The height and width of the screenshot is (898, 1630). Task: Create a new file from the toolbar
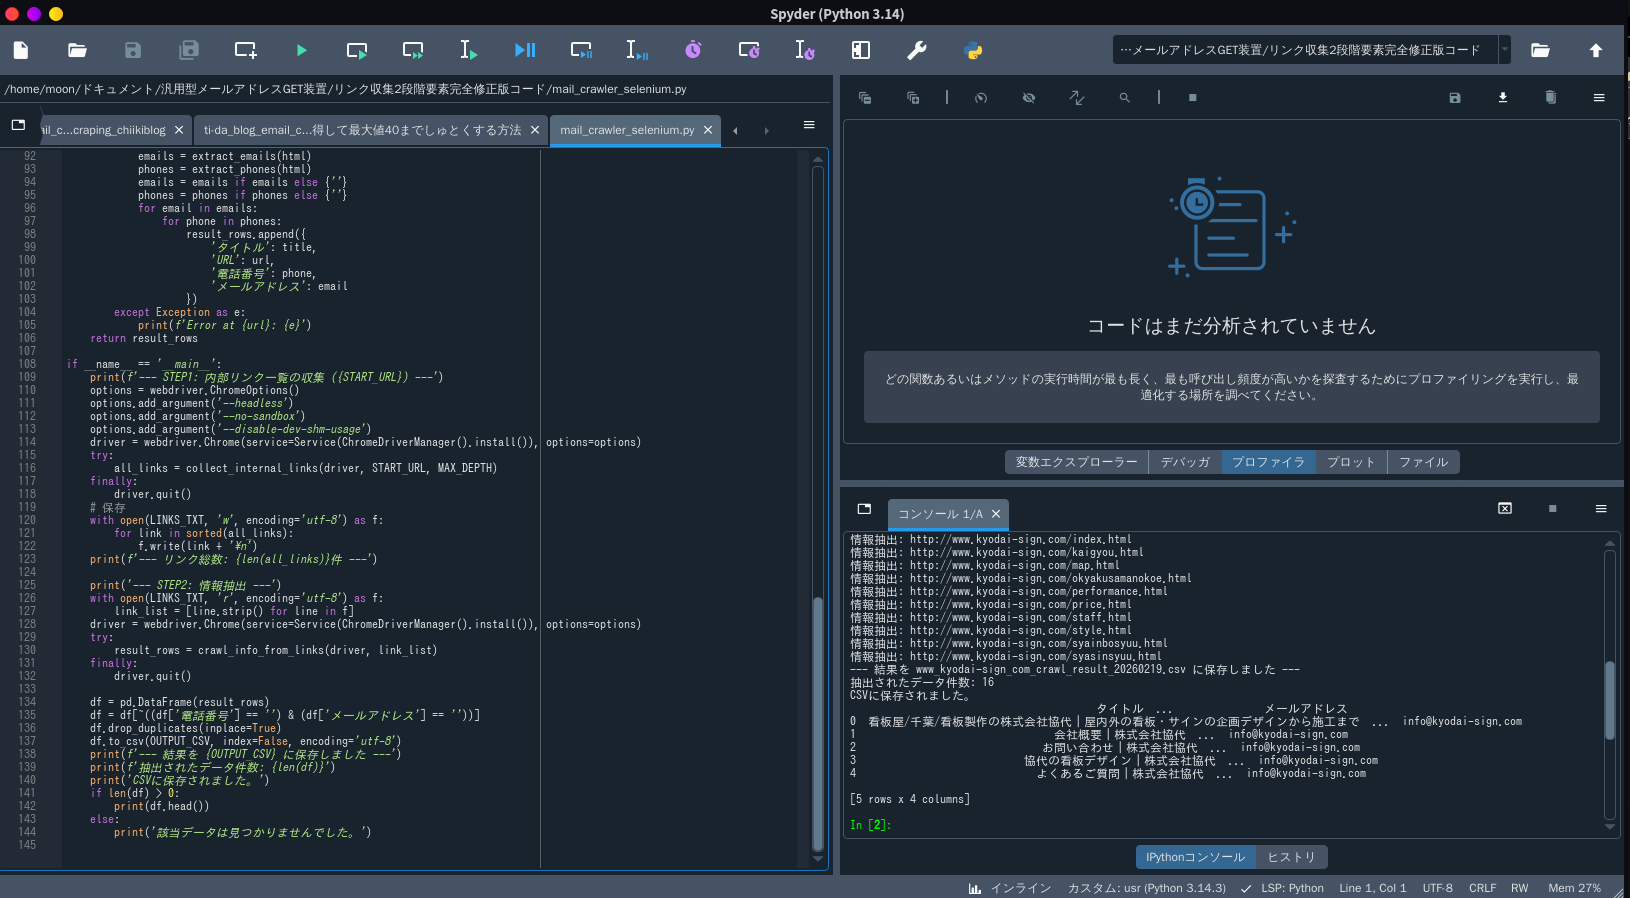[x=21, y=50]
